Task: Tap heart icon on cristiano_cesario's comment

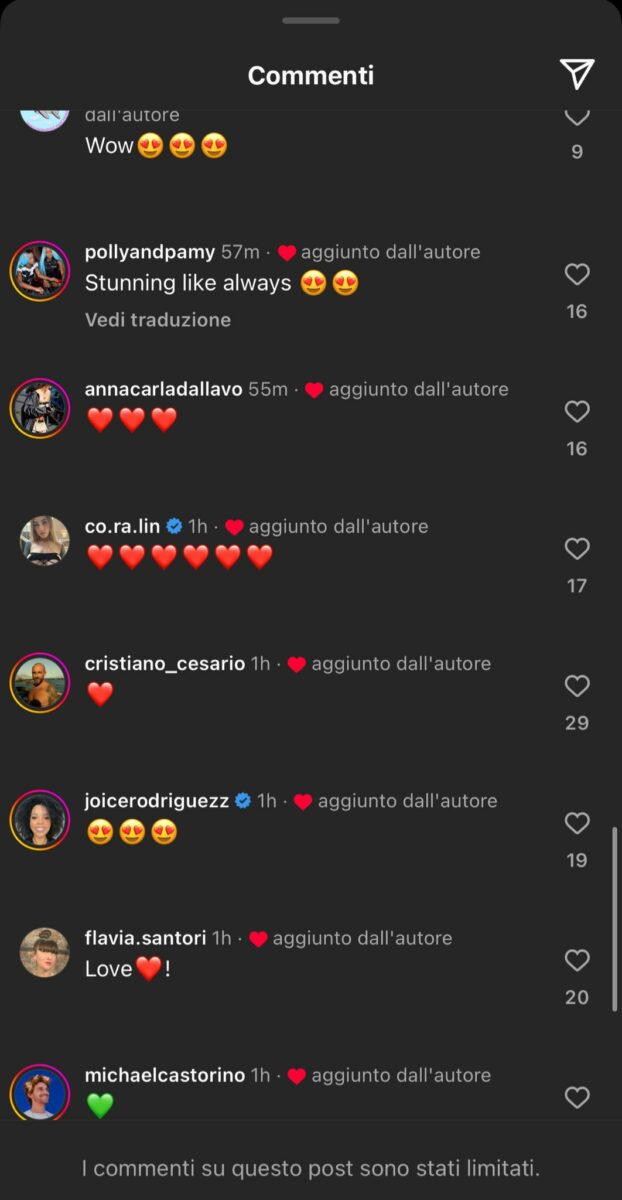Action: (577, 685)
